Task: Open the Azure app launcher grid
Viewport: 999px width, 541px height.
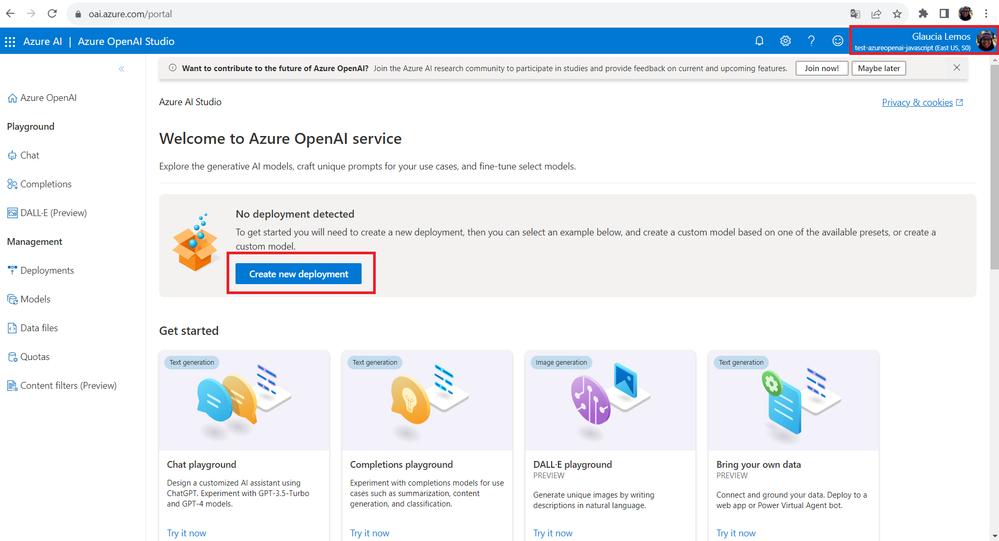Action: point(10,42)
